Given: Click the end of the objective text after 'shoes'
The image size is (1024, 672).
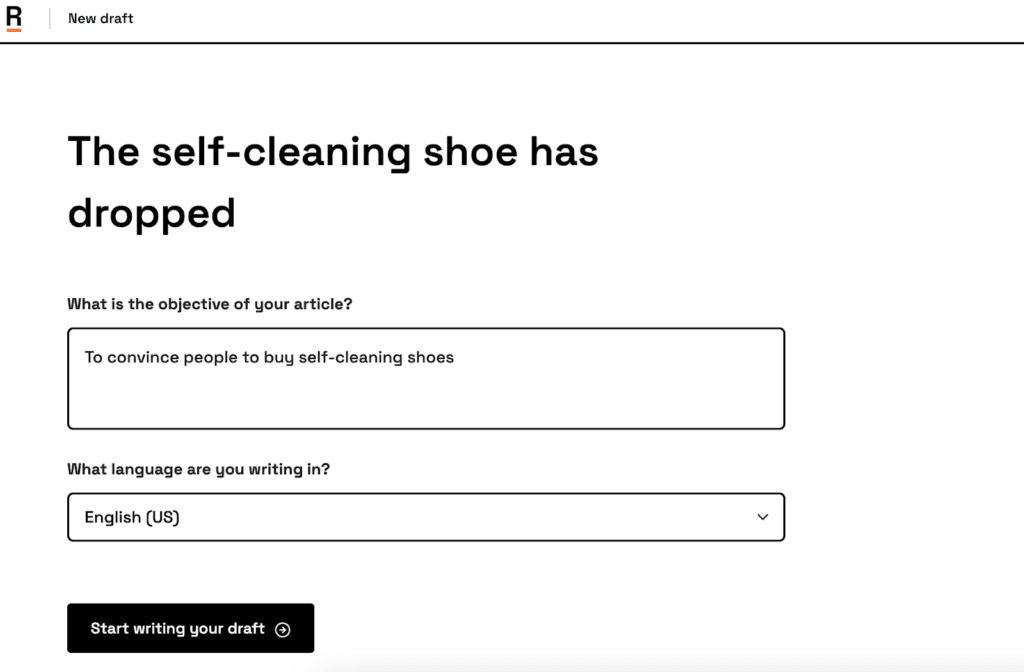Looking at the screenshot, I should coord(456,357).
